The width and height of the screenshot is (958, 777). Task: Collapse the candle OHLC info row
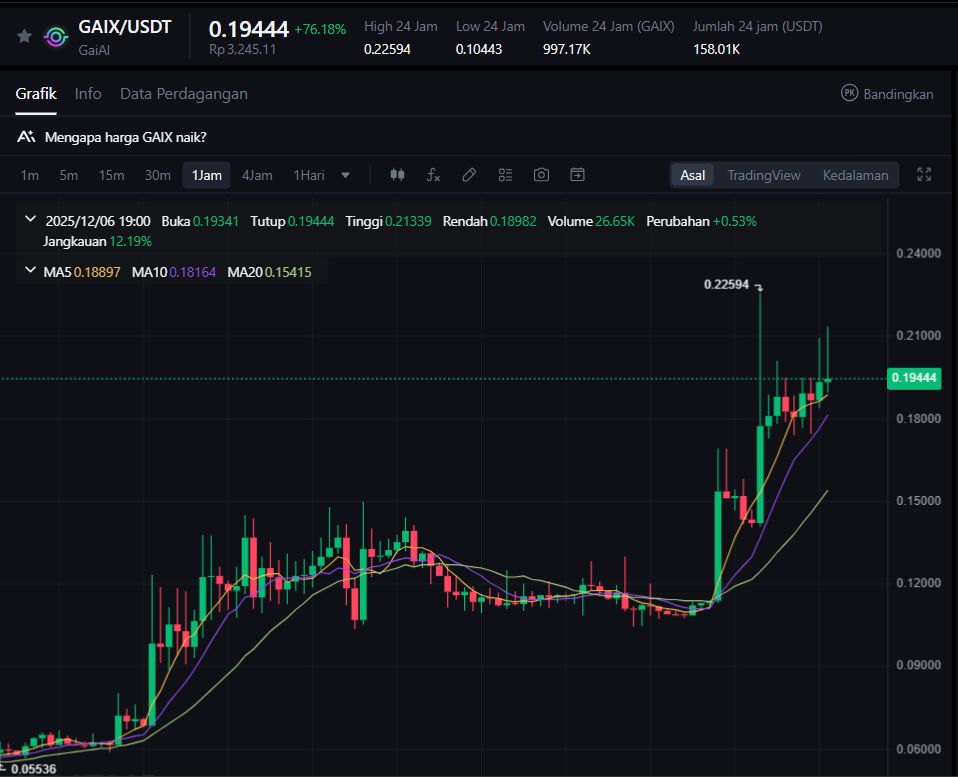click(30, 221)
